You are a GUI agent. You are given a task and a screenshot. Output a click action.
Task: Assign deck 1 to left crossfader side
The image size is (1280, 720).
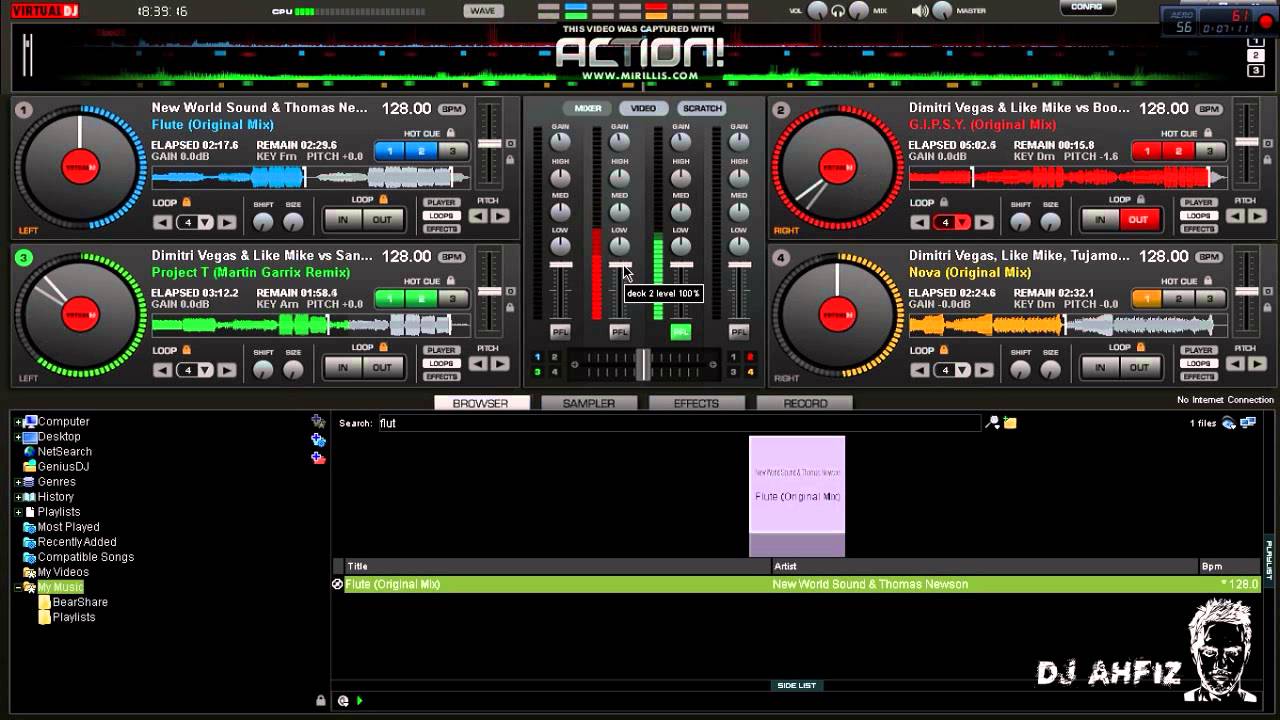click(537, 357)
